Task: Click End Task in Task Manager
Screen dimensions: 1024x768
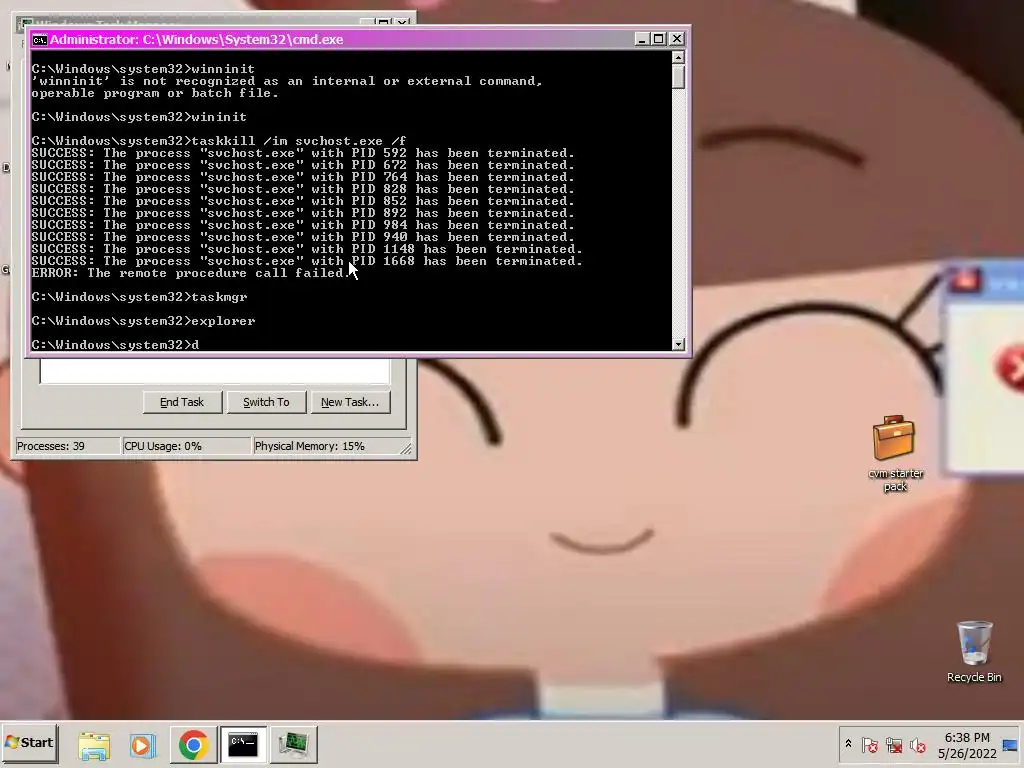Action: [x=182, y=402]
